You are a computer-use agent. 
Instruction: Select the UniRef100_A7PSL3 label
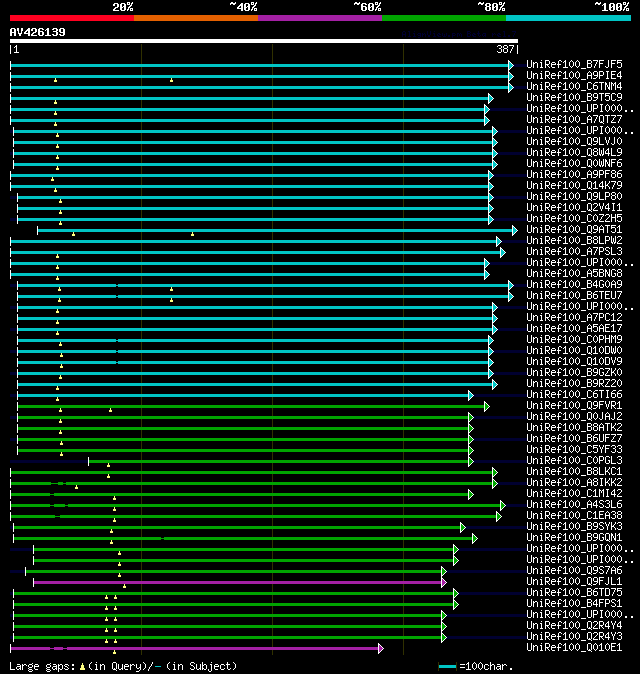[574, 251]
